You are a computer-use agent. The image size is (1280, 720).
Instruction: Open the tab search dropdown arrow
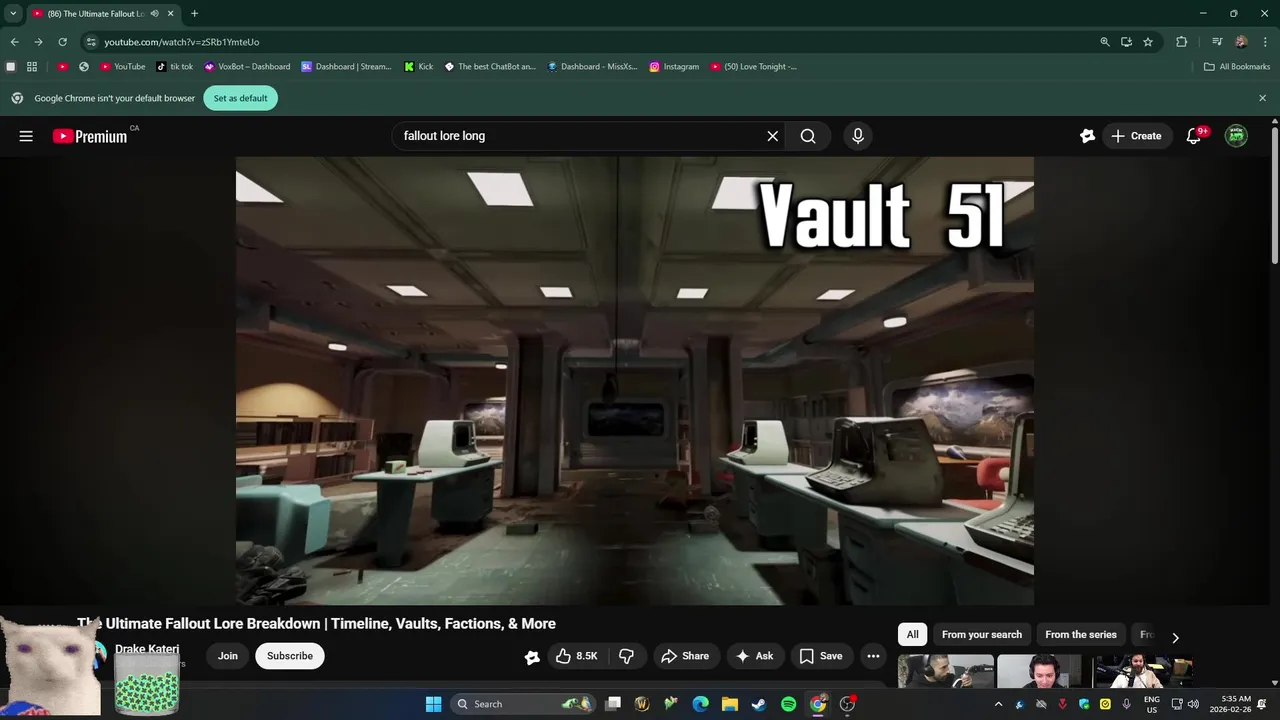point(13,14)
